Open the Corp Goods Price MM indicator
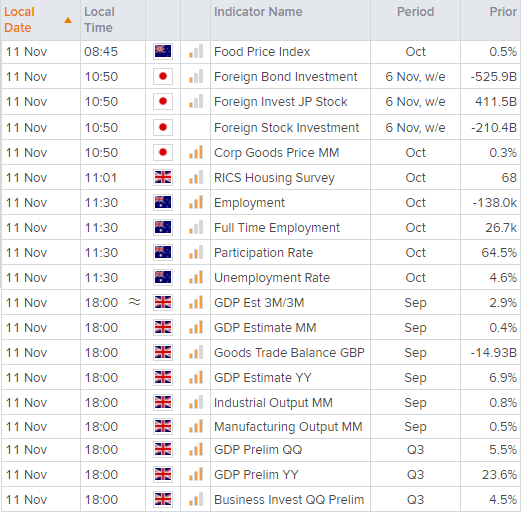This screenshot has width=521, height=513. [276, 153]
